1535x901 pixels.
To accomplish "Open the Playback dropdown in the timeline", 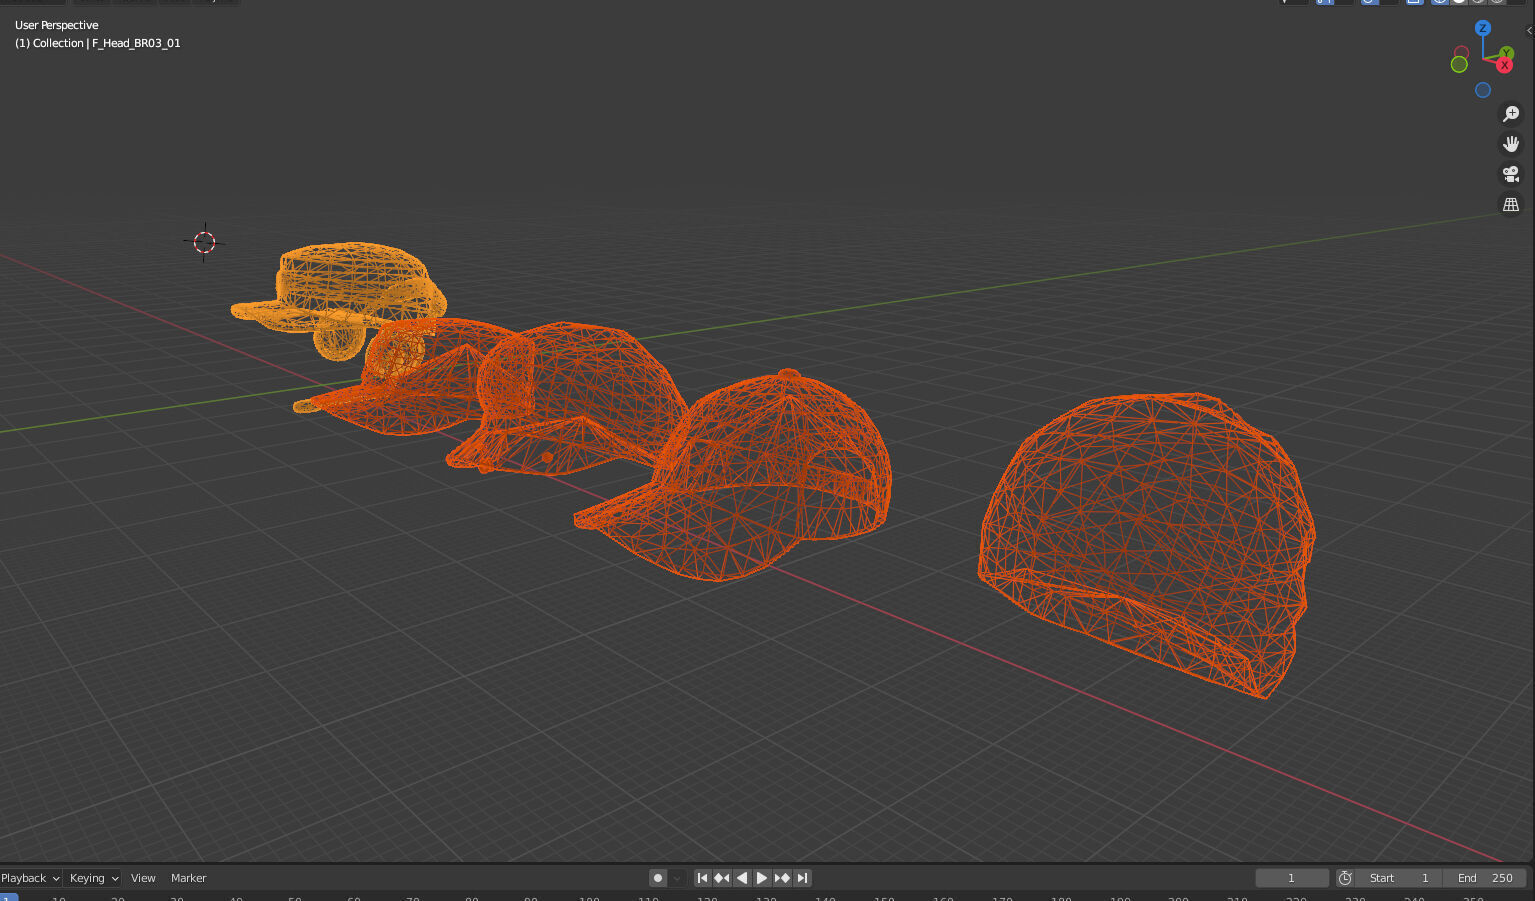I will tap(31, 878).
